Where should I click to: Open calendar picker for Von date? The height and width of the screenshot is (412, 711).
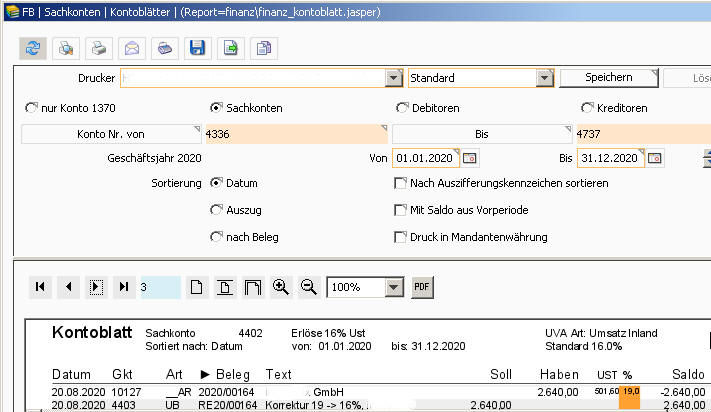click(469, 158)
